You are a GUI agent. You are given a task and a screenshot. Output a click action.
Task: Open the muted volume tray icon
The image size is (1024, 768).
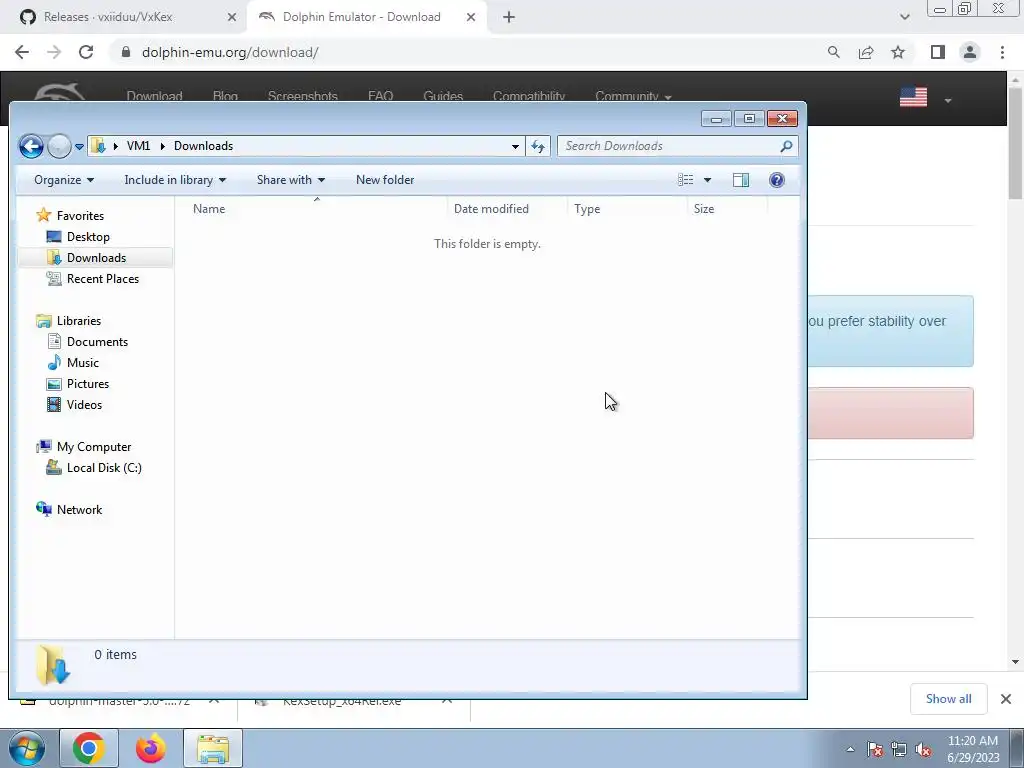click(923, 749)
